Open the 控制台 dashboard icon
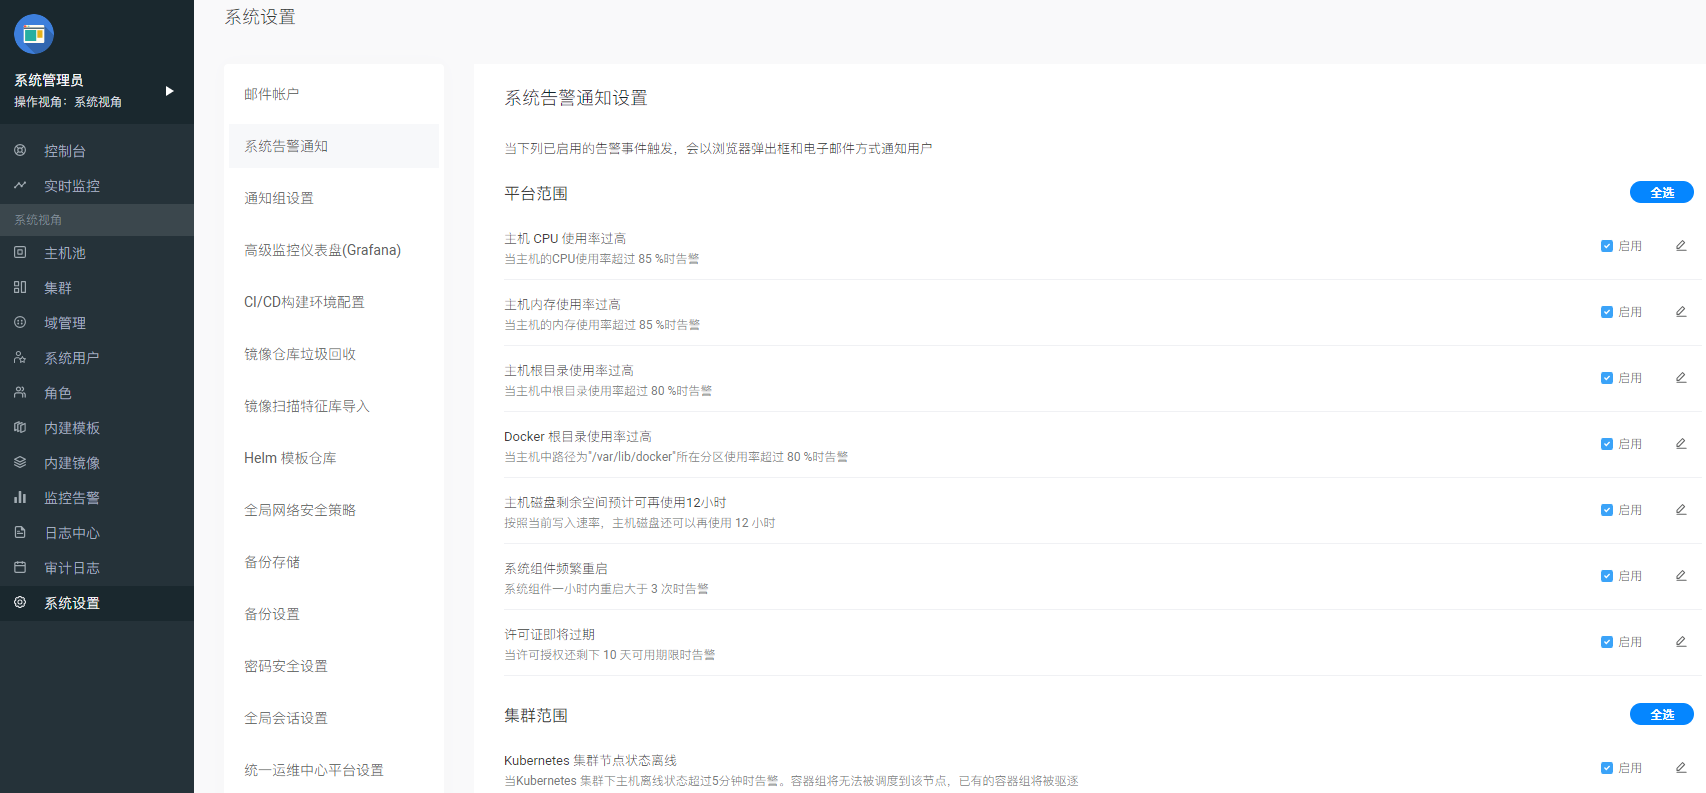This screenshot has width=1706, height=793. 20,151
